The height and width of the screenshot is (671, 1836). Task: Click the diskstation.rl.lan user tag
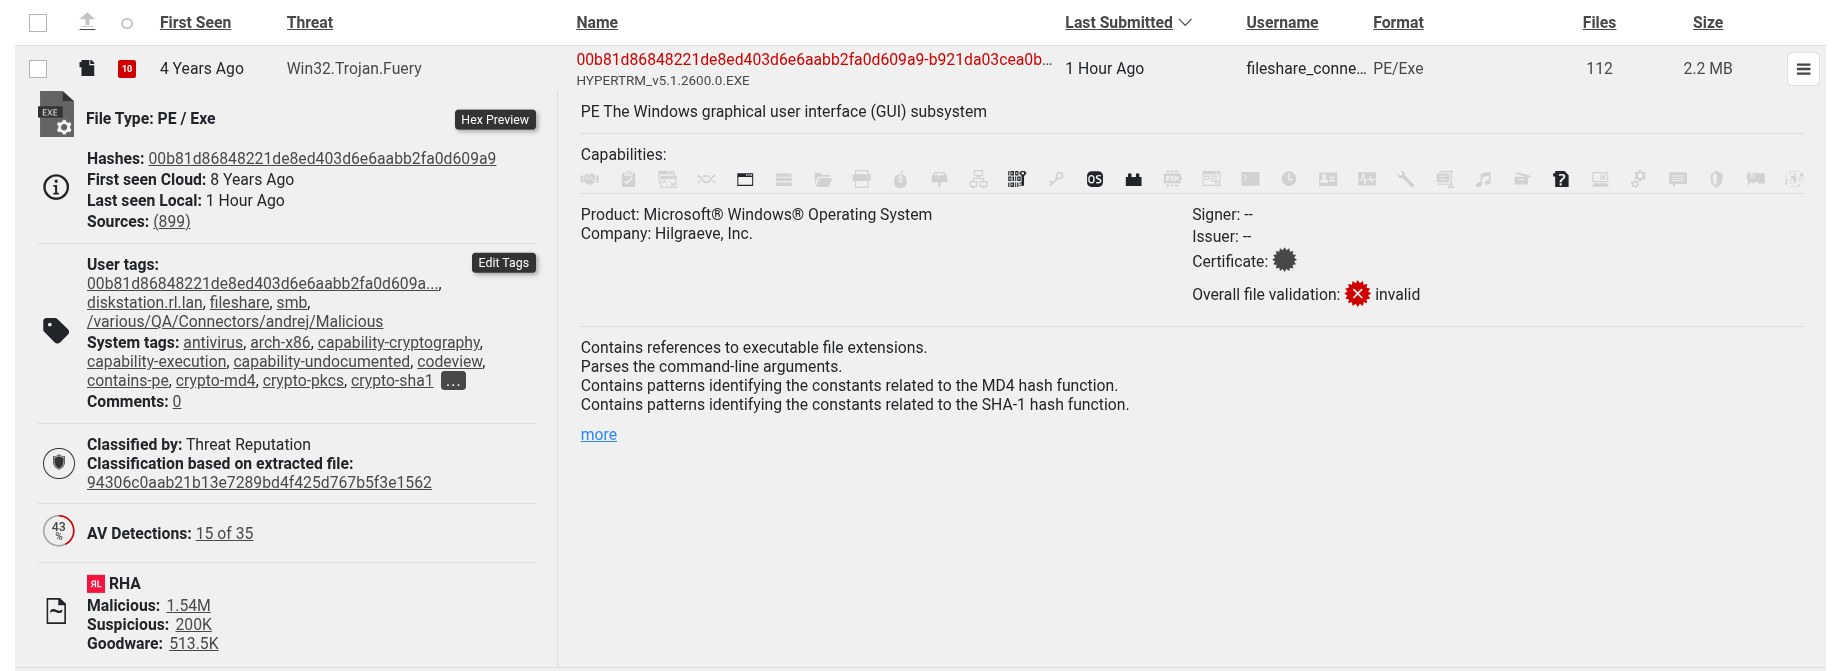coord(145,302)
